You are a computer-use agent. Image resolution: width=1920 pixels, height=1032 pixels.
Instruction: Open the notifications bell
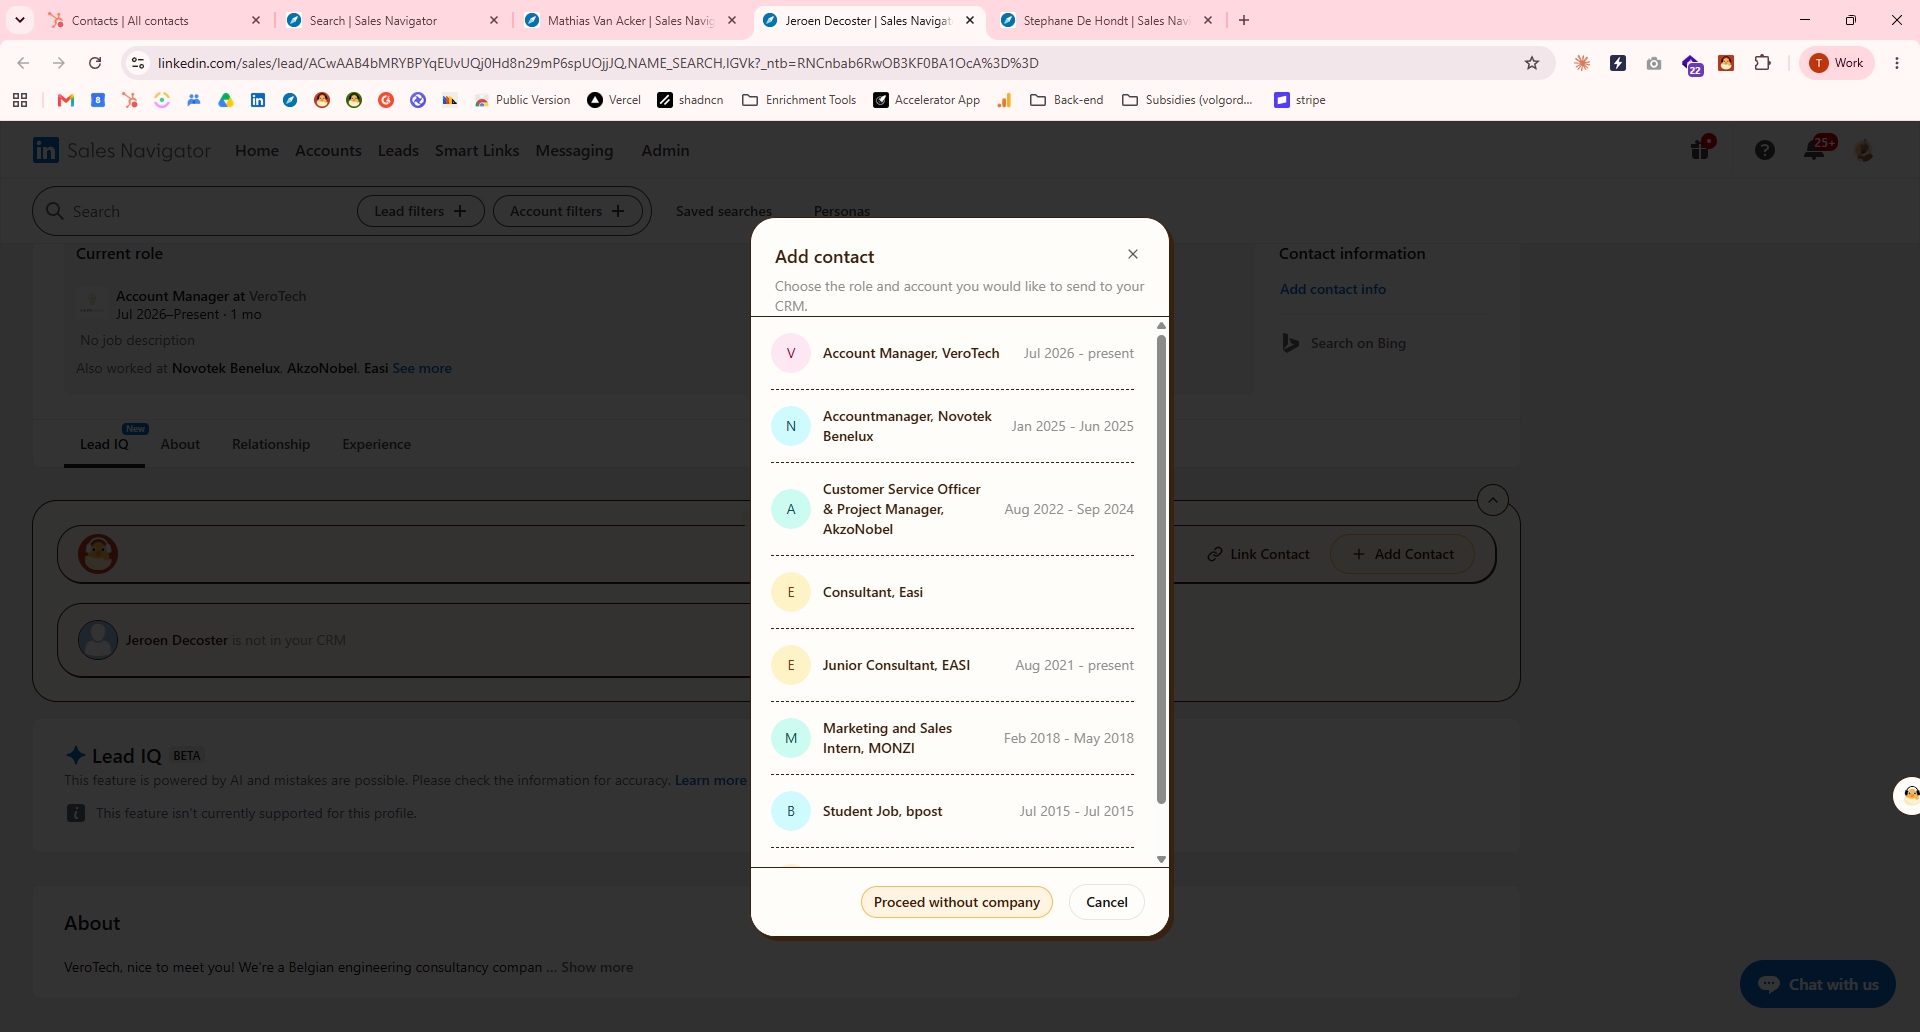coord(1815,150)
